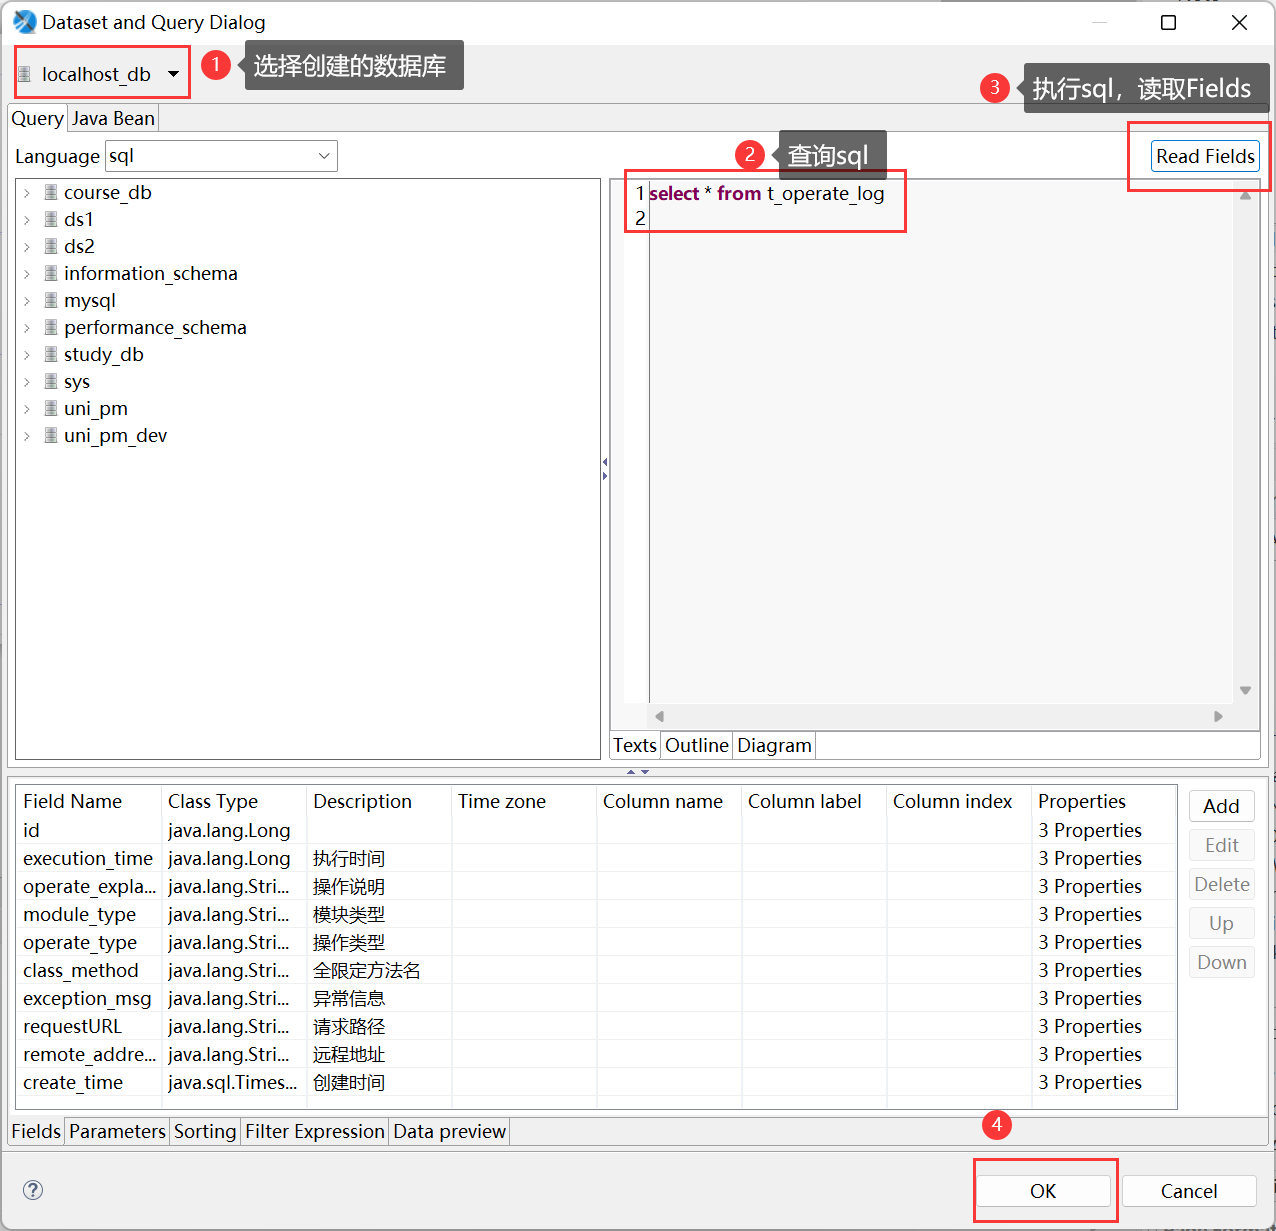
Task: Click the Up button
Action: point(1221,923)
